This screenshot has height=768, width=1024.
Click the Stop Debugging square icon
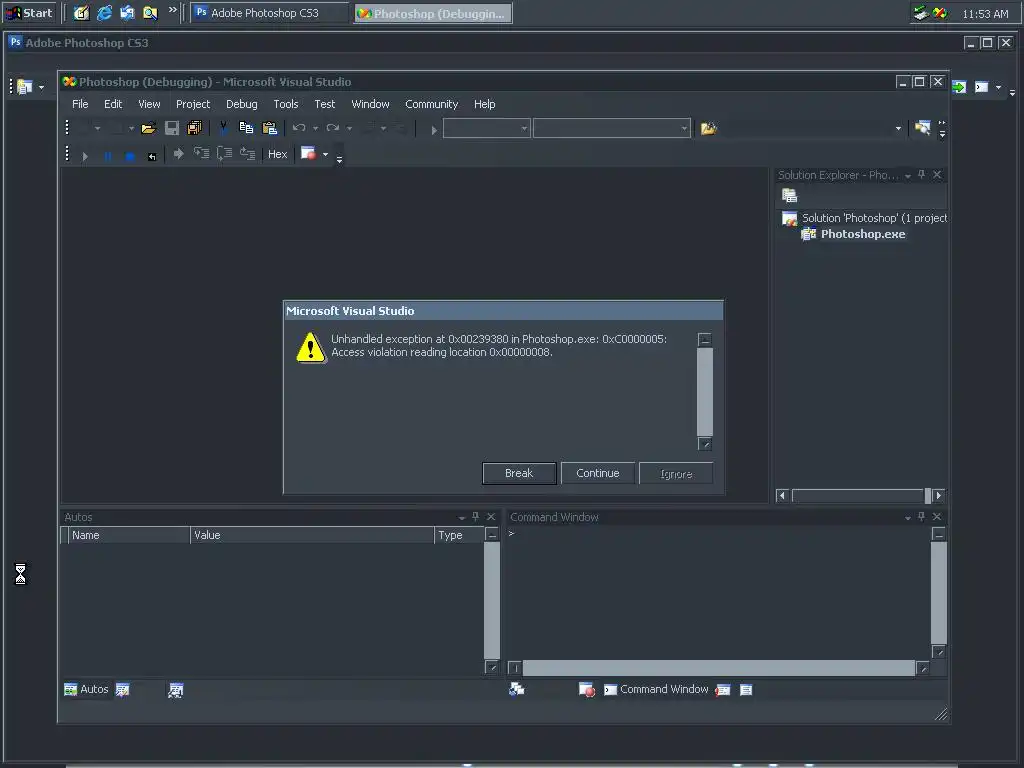130,156
